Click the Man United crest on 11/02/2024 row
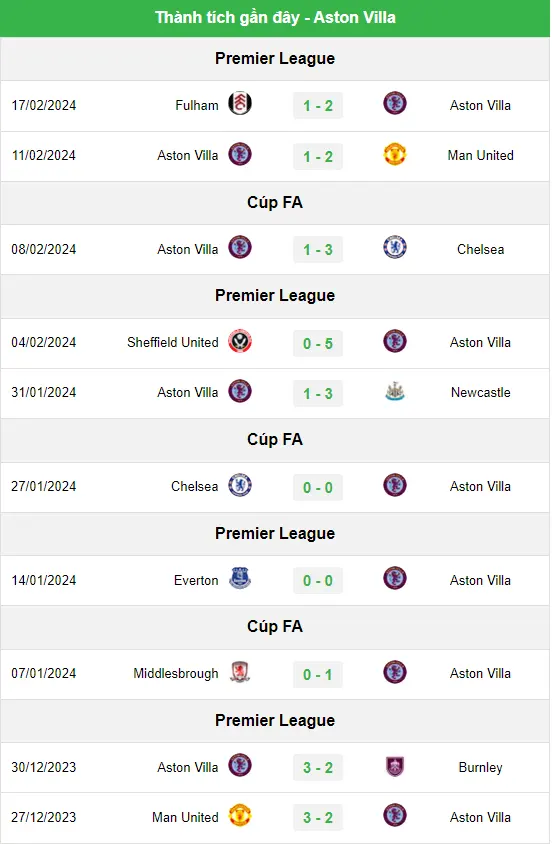The height and width of the screenshot is (844, 552). point(394,154)
